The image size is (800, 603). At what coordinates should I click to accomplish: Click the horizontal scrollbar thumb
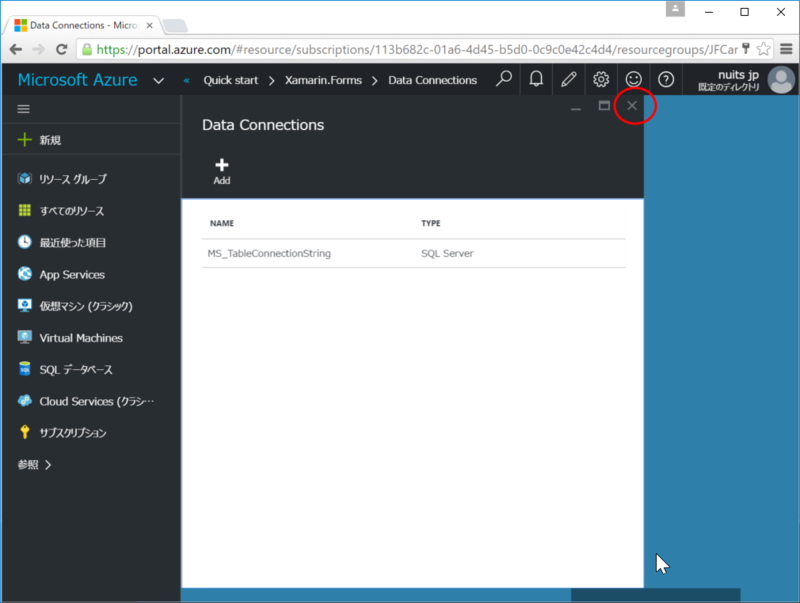[656, 594]
